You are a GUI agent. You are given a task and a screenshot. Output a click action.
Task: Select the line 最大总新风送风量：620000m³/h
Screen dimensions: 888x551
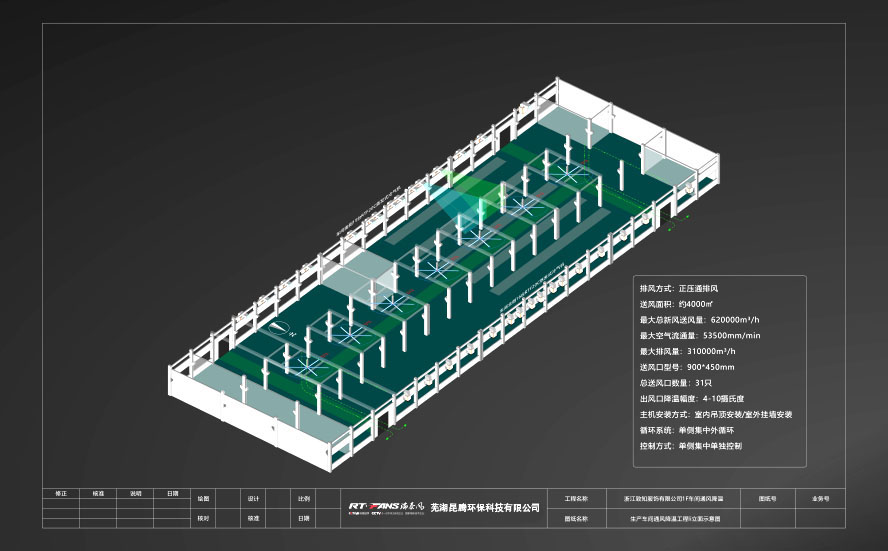click(x=699, y=320)
